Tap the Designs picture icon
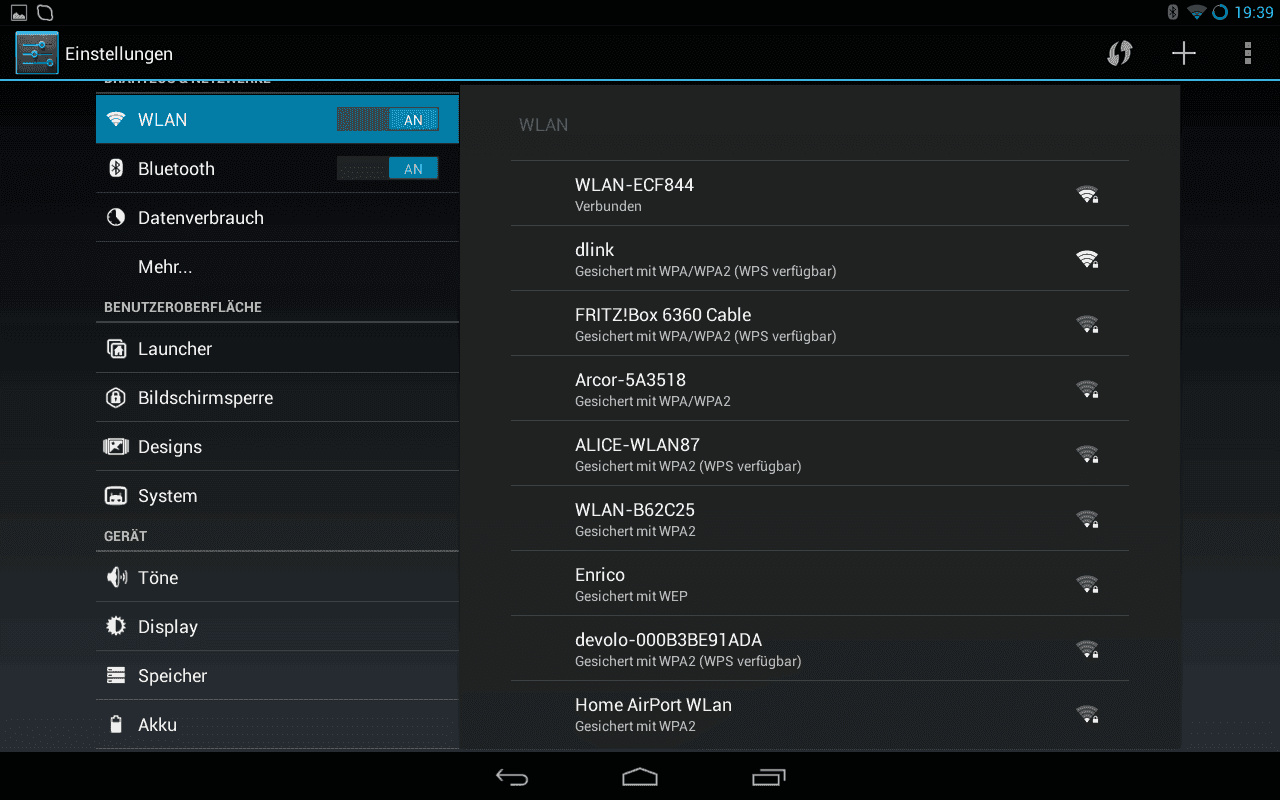 [x=116, y=446]
